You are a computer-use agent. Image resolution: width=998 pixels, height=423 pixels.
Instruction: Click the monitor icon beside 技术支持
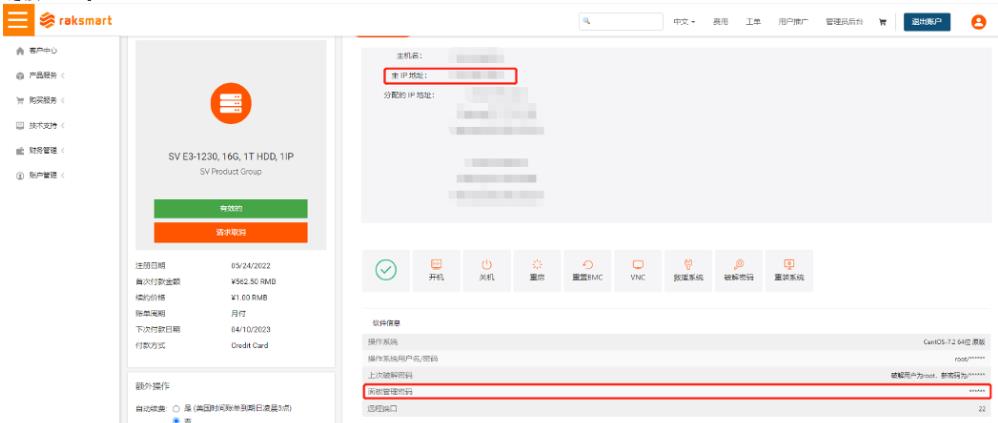point(20,125)
